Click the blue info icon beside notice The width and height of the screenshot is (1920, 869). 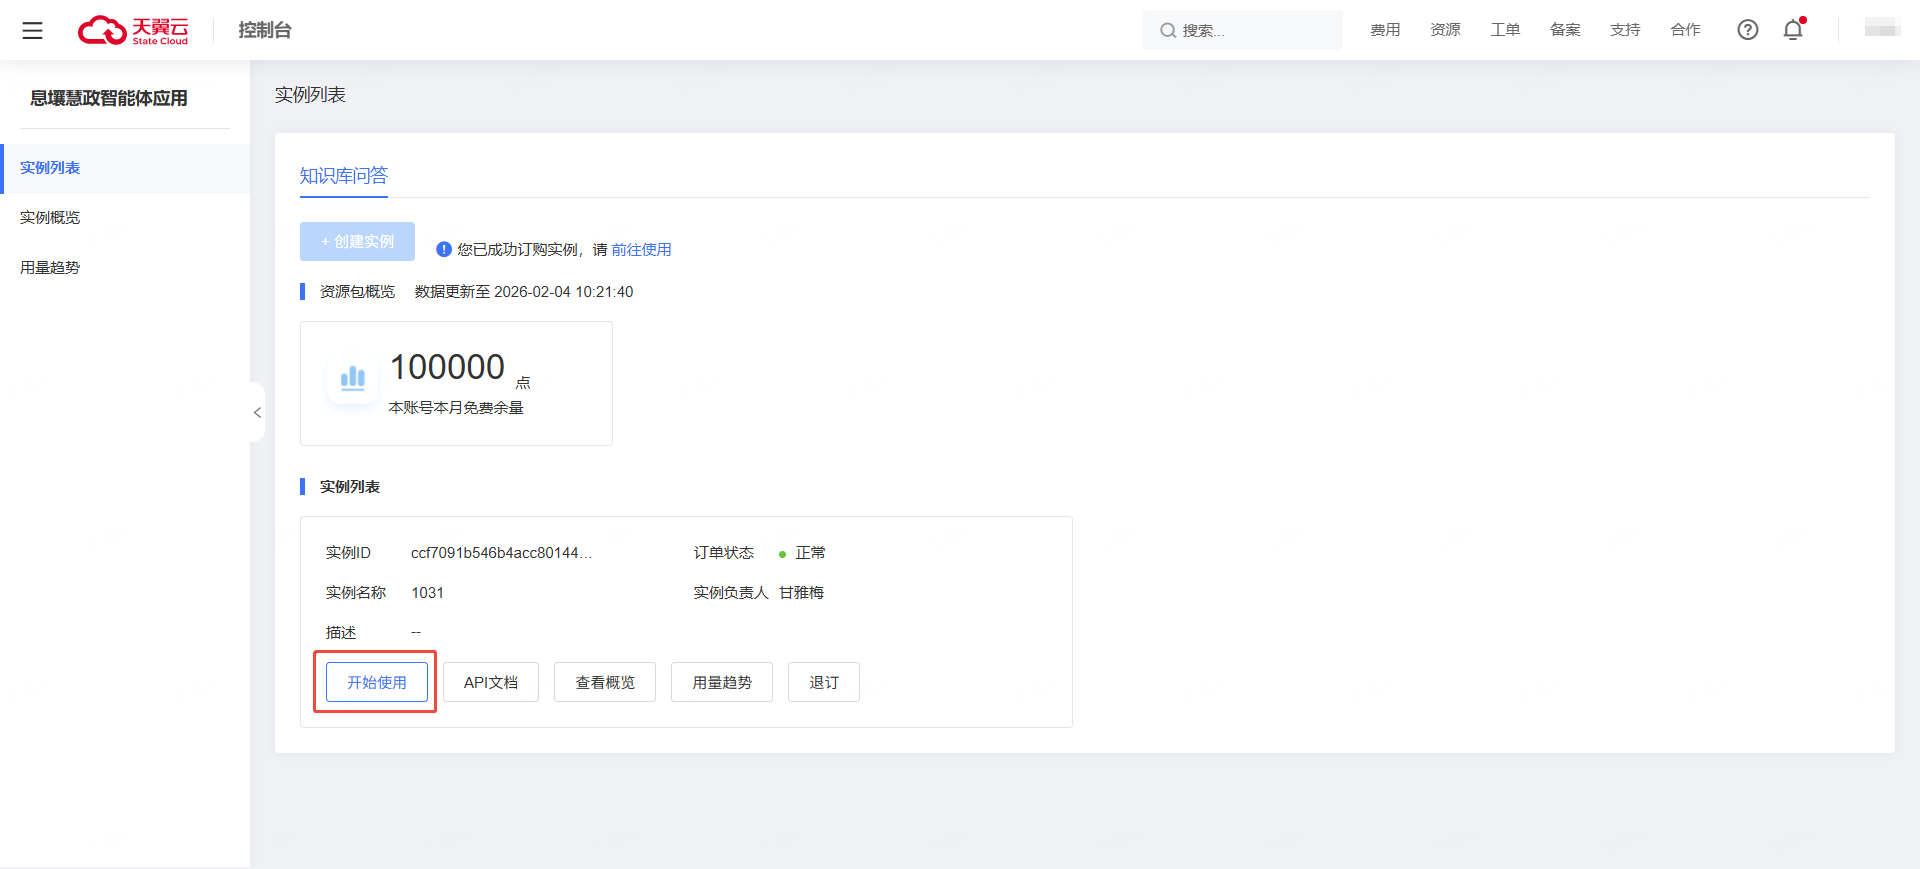tap(444, 249)
